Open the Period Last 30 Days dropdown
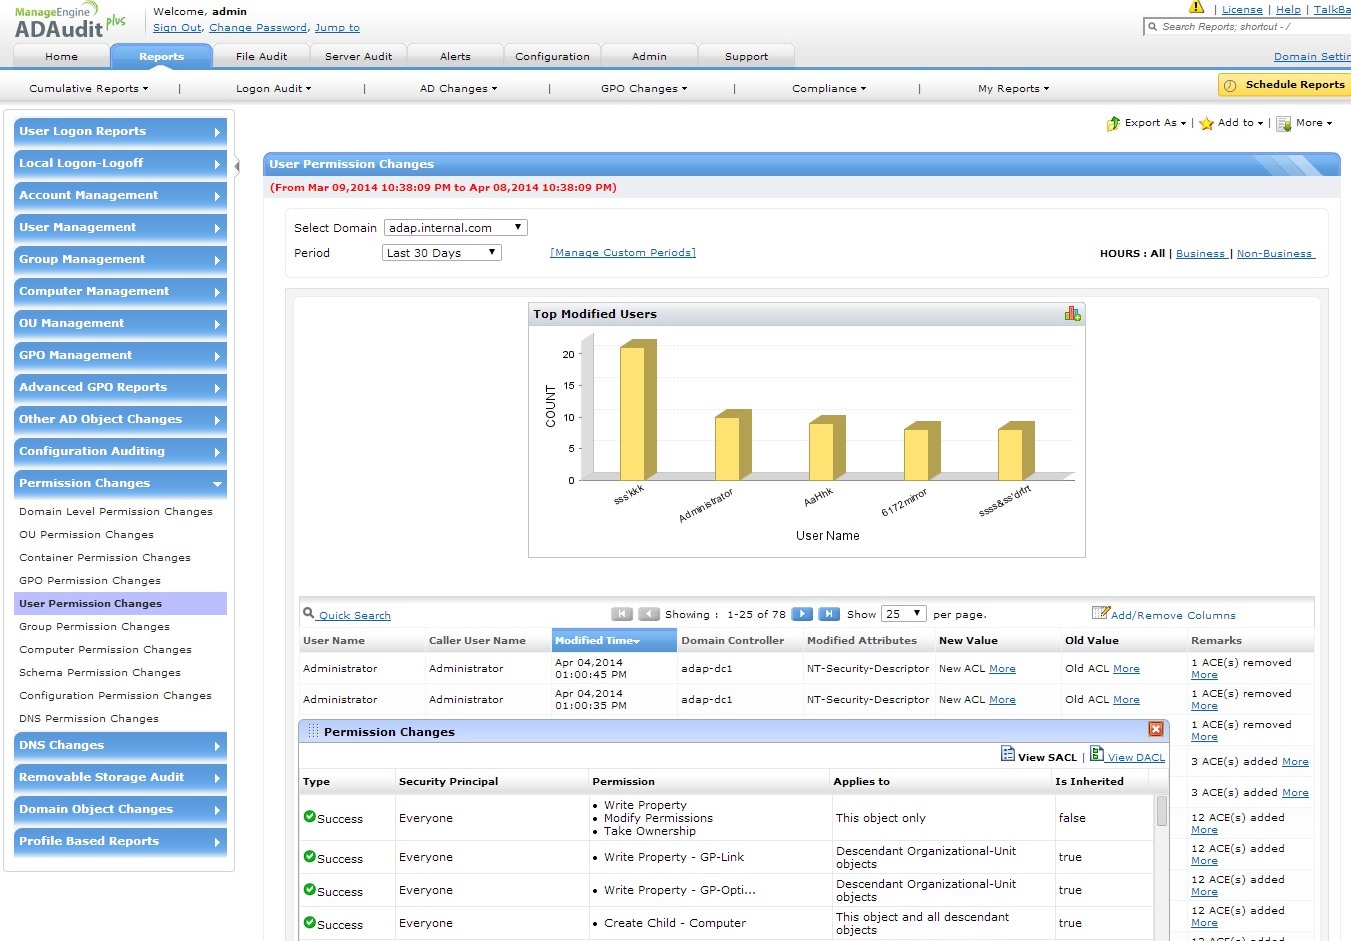Screen dimensions: 1351x941 pos(442,253)
